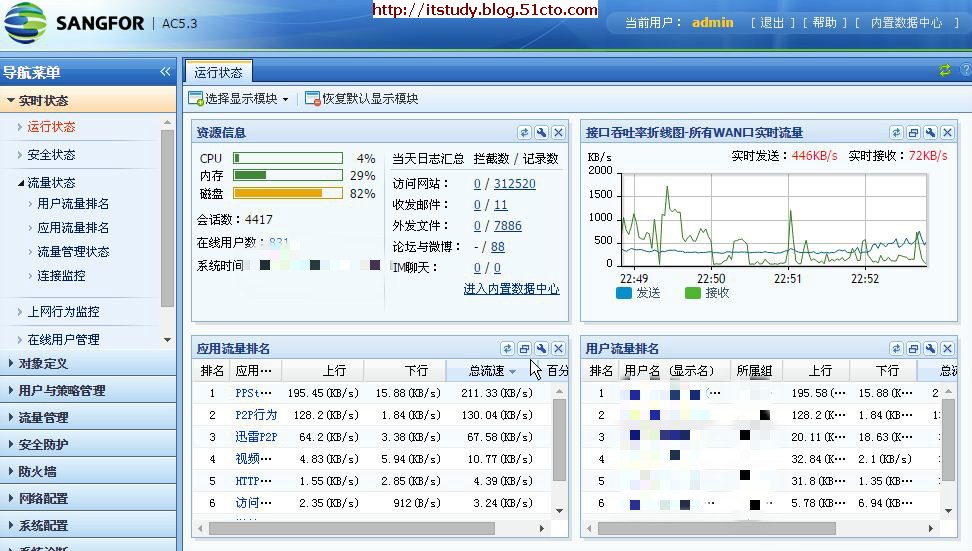Open settings wrench of 接口吞吐率折线图 panel
The height and width of the screenshot is (551, 972).
[x=930, y=133]
